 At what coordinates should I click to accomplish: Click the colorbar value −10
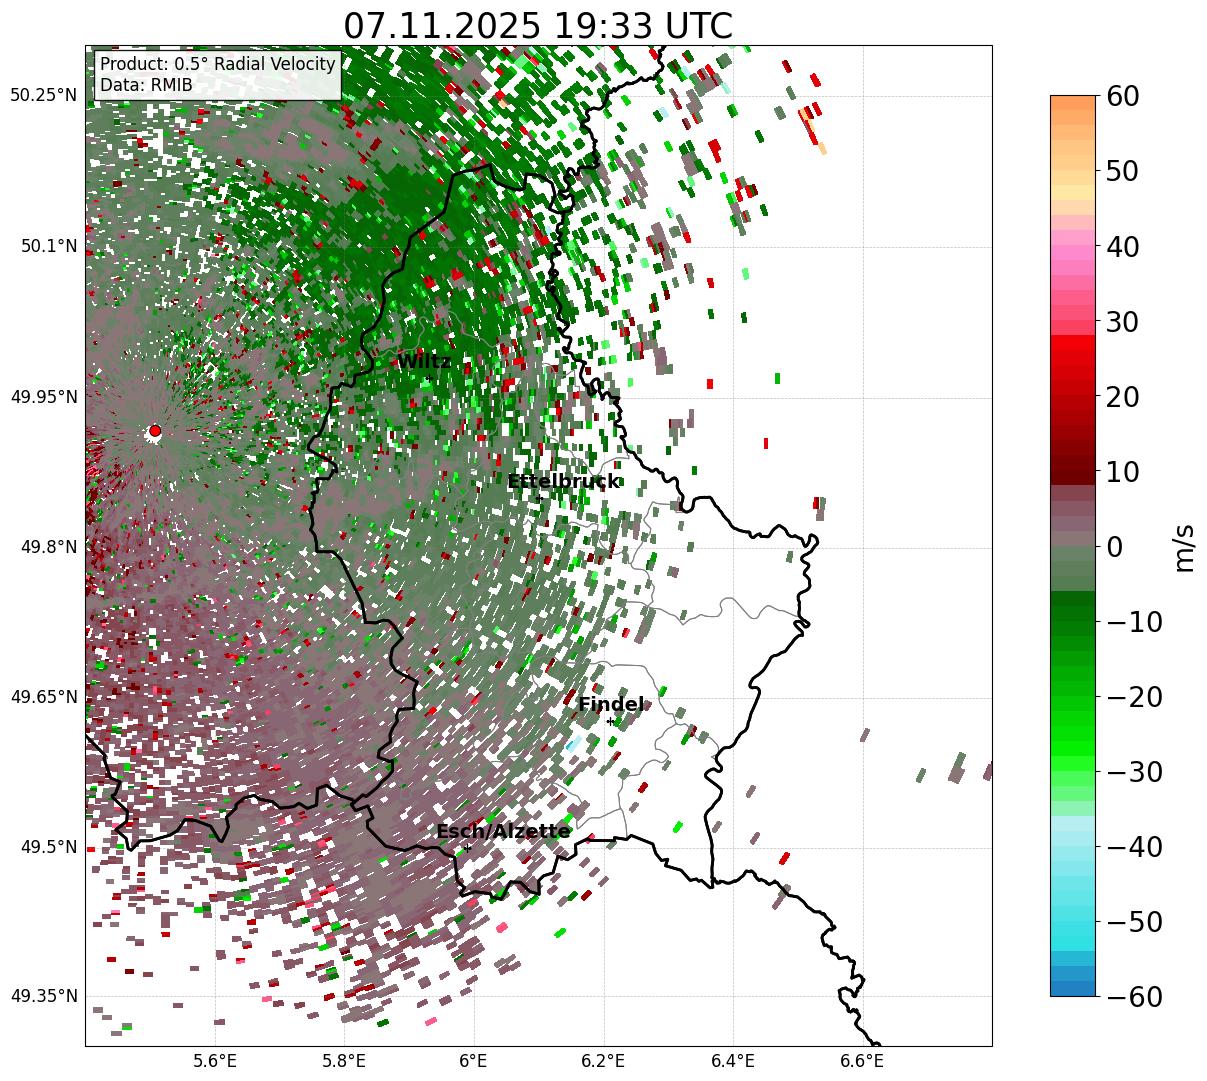tap(1133, 621)
